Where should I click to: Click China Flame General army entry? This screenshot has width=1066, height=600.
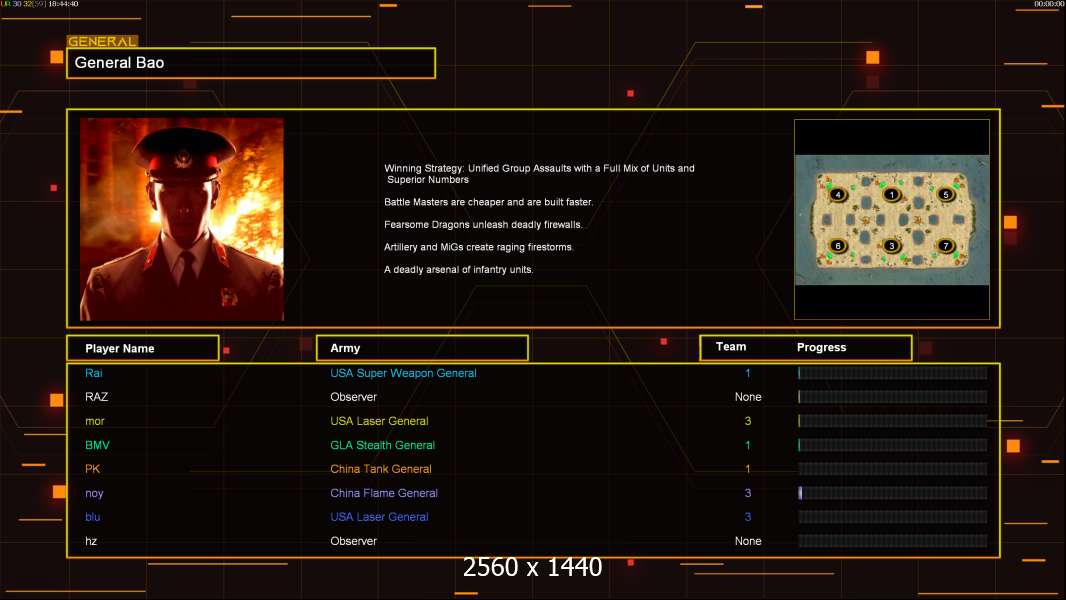pos(384,493)
